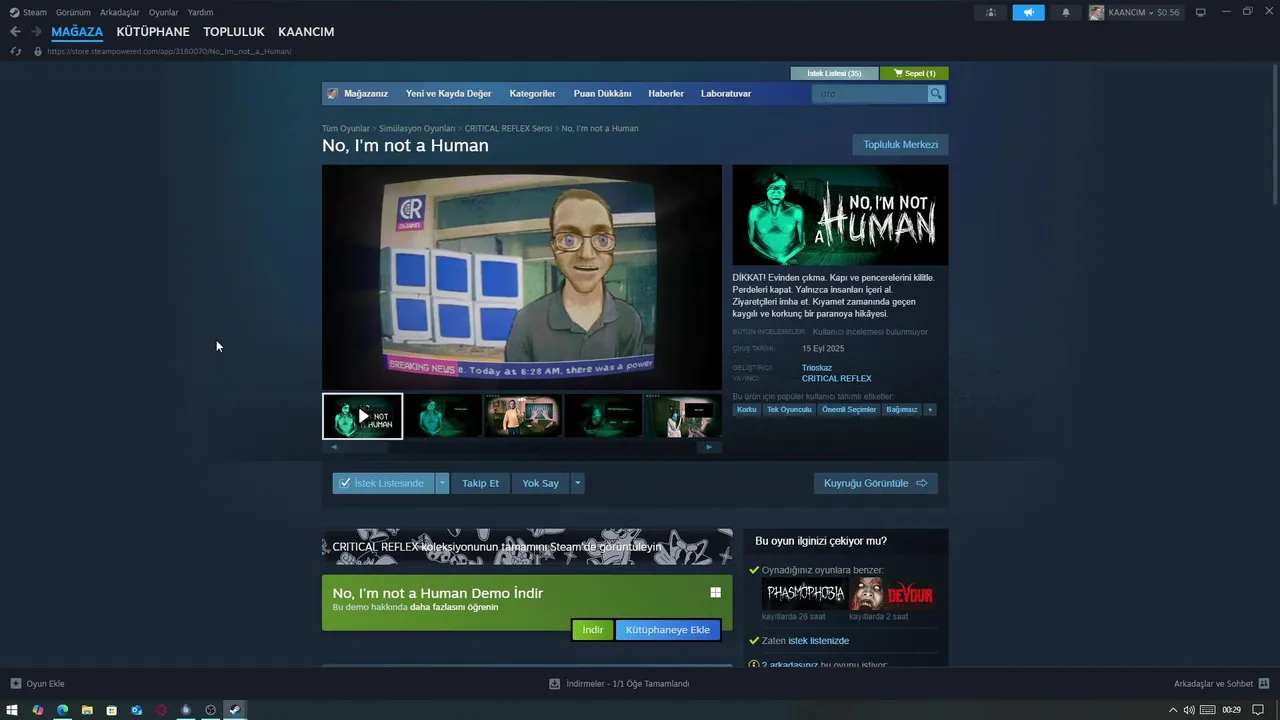The image size is (1280, 720).
Task: Open the Phasmophobia similar game thumbnail
Action: pyautogui.click(x=805, y=594)
